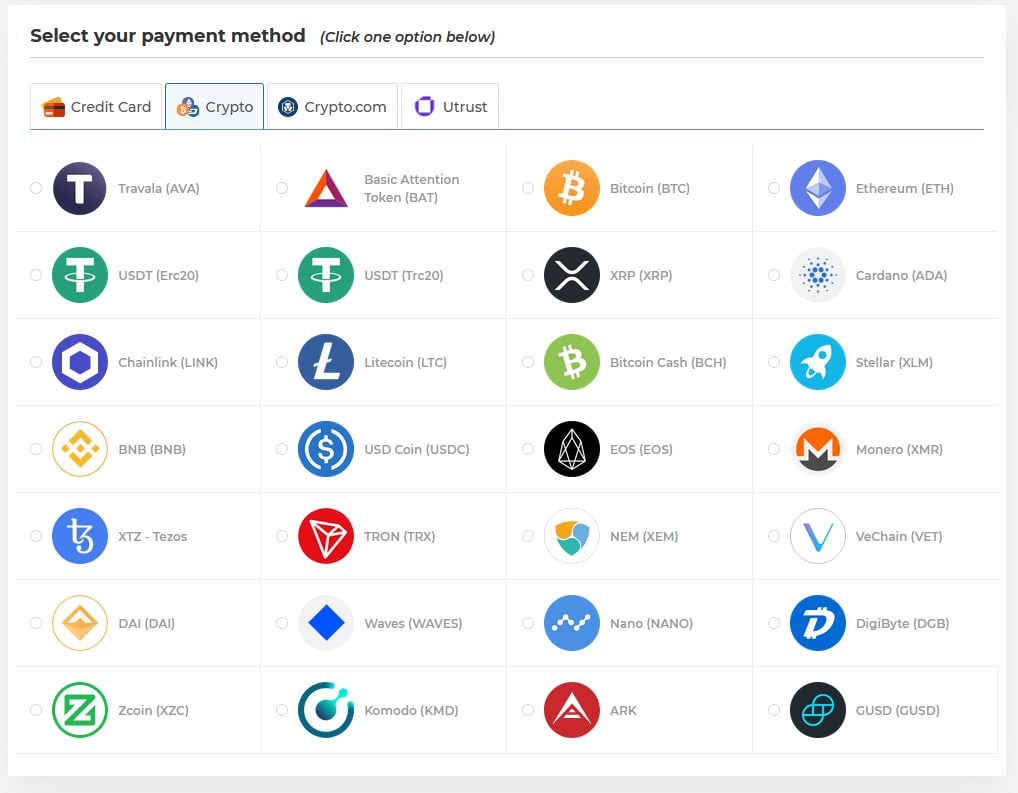Click the Travala (AVA) coin icon
This screenshot has height=793, width=1018.
[x=80, y=188]
